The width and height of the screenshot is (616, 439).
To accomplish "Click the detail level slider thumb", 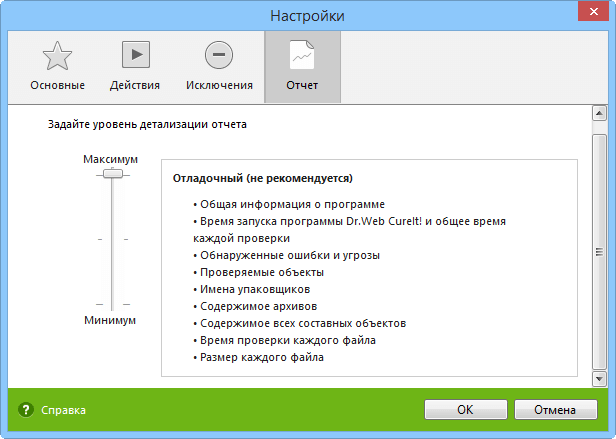I will click(x=113, y=173).
